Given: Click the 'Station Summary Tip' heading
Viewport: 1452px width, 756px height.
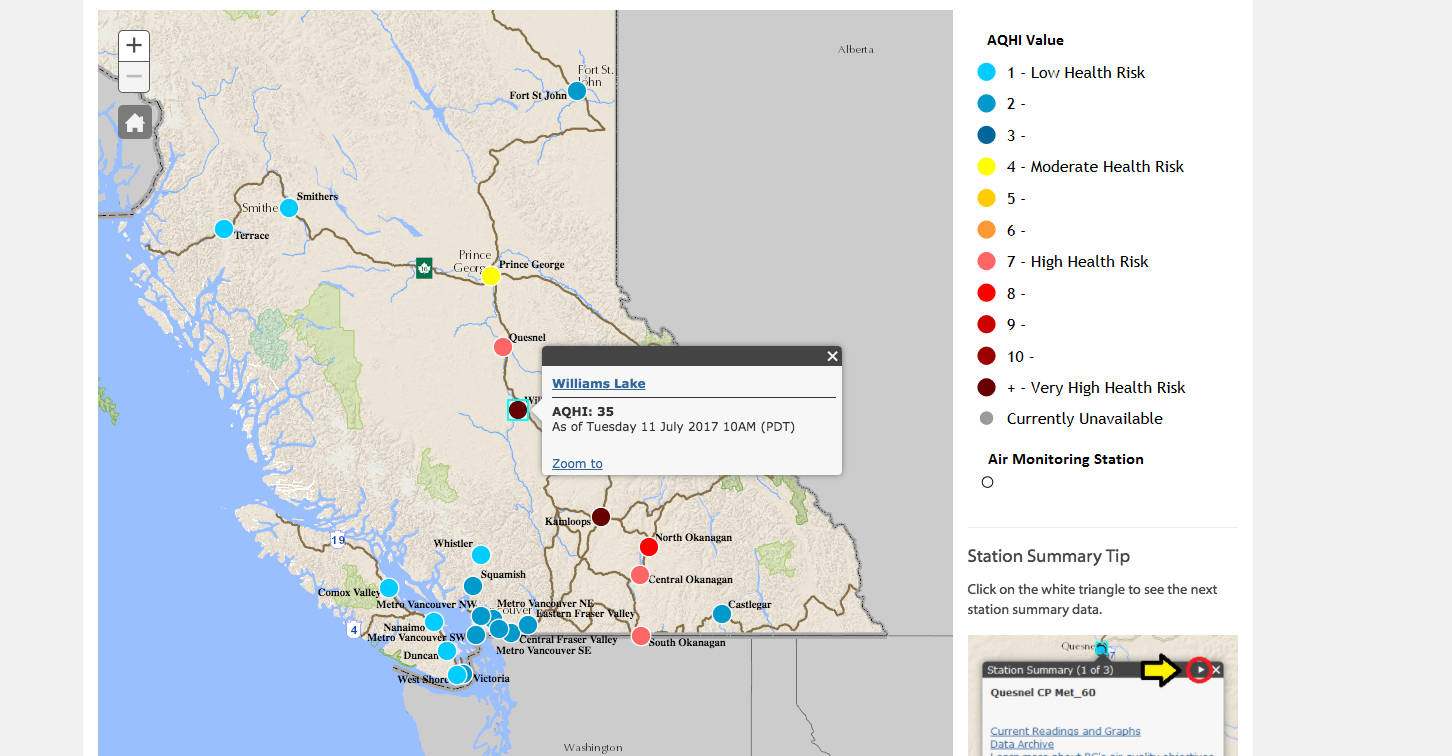Looking at the screenshot, I should [x=1049, y=556].
